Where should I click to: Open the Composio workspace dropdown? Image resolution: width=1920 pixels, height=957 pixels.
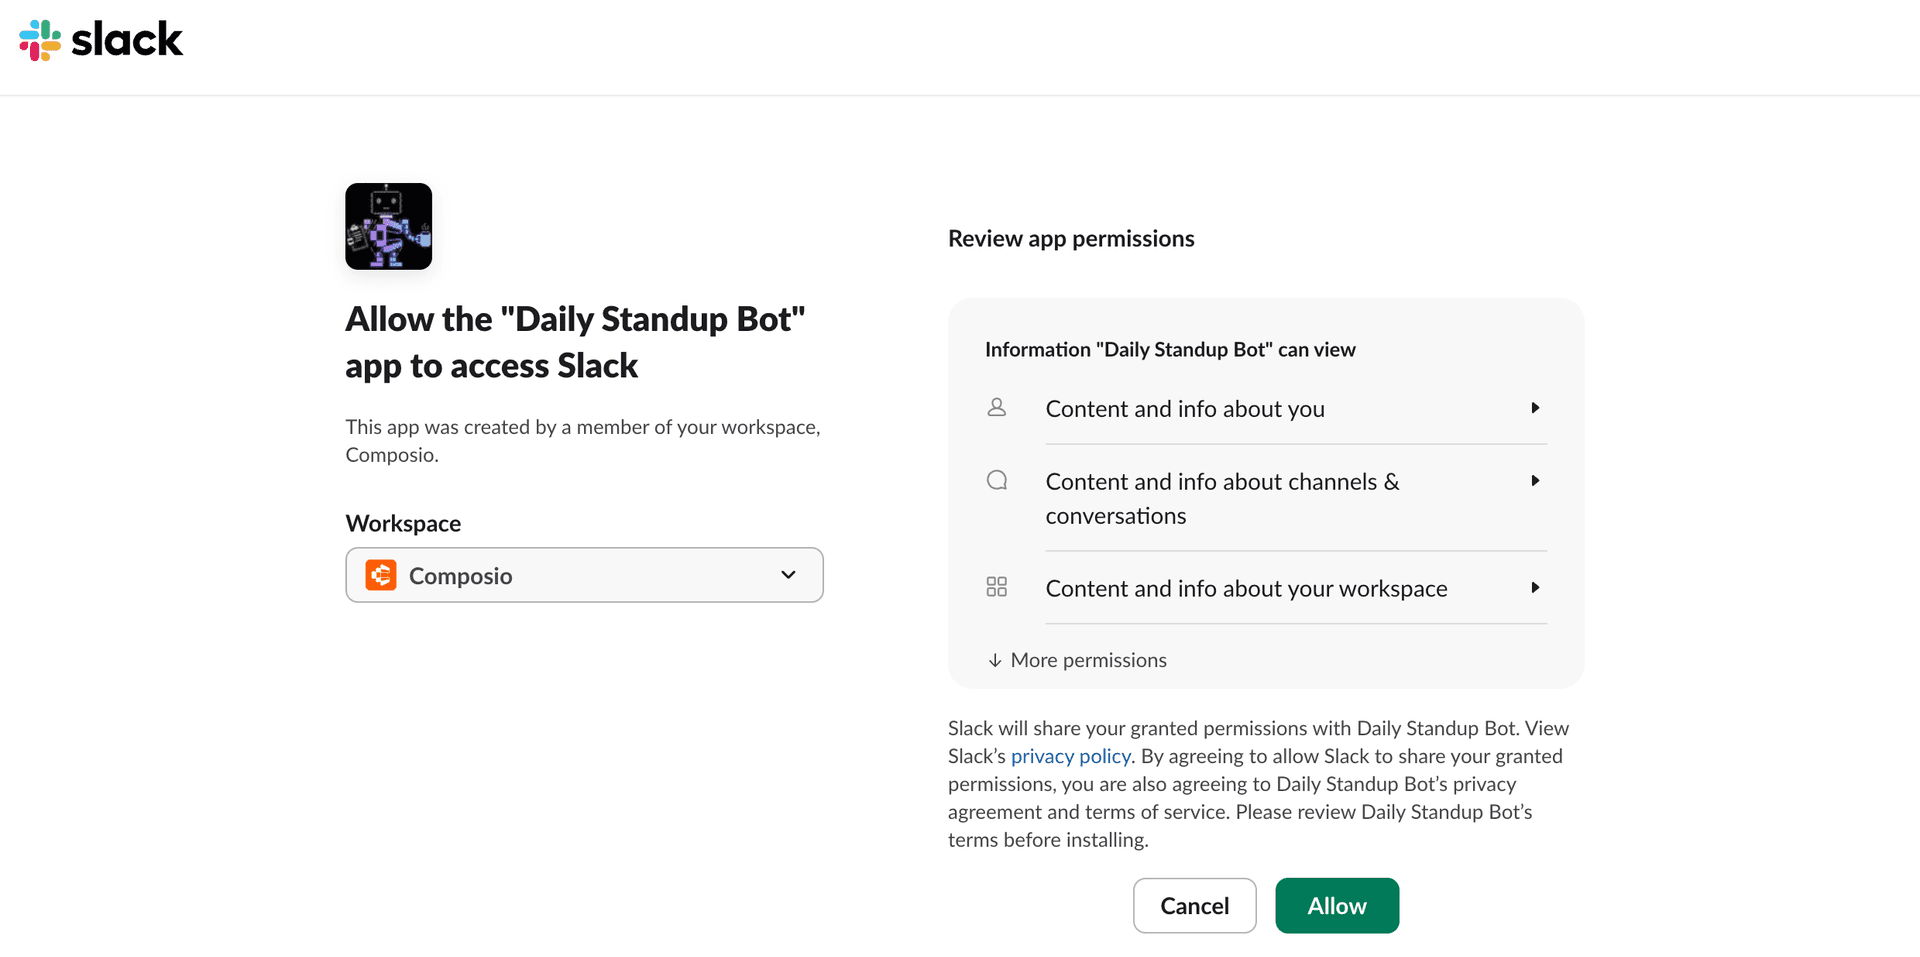[x=584, y=575]
